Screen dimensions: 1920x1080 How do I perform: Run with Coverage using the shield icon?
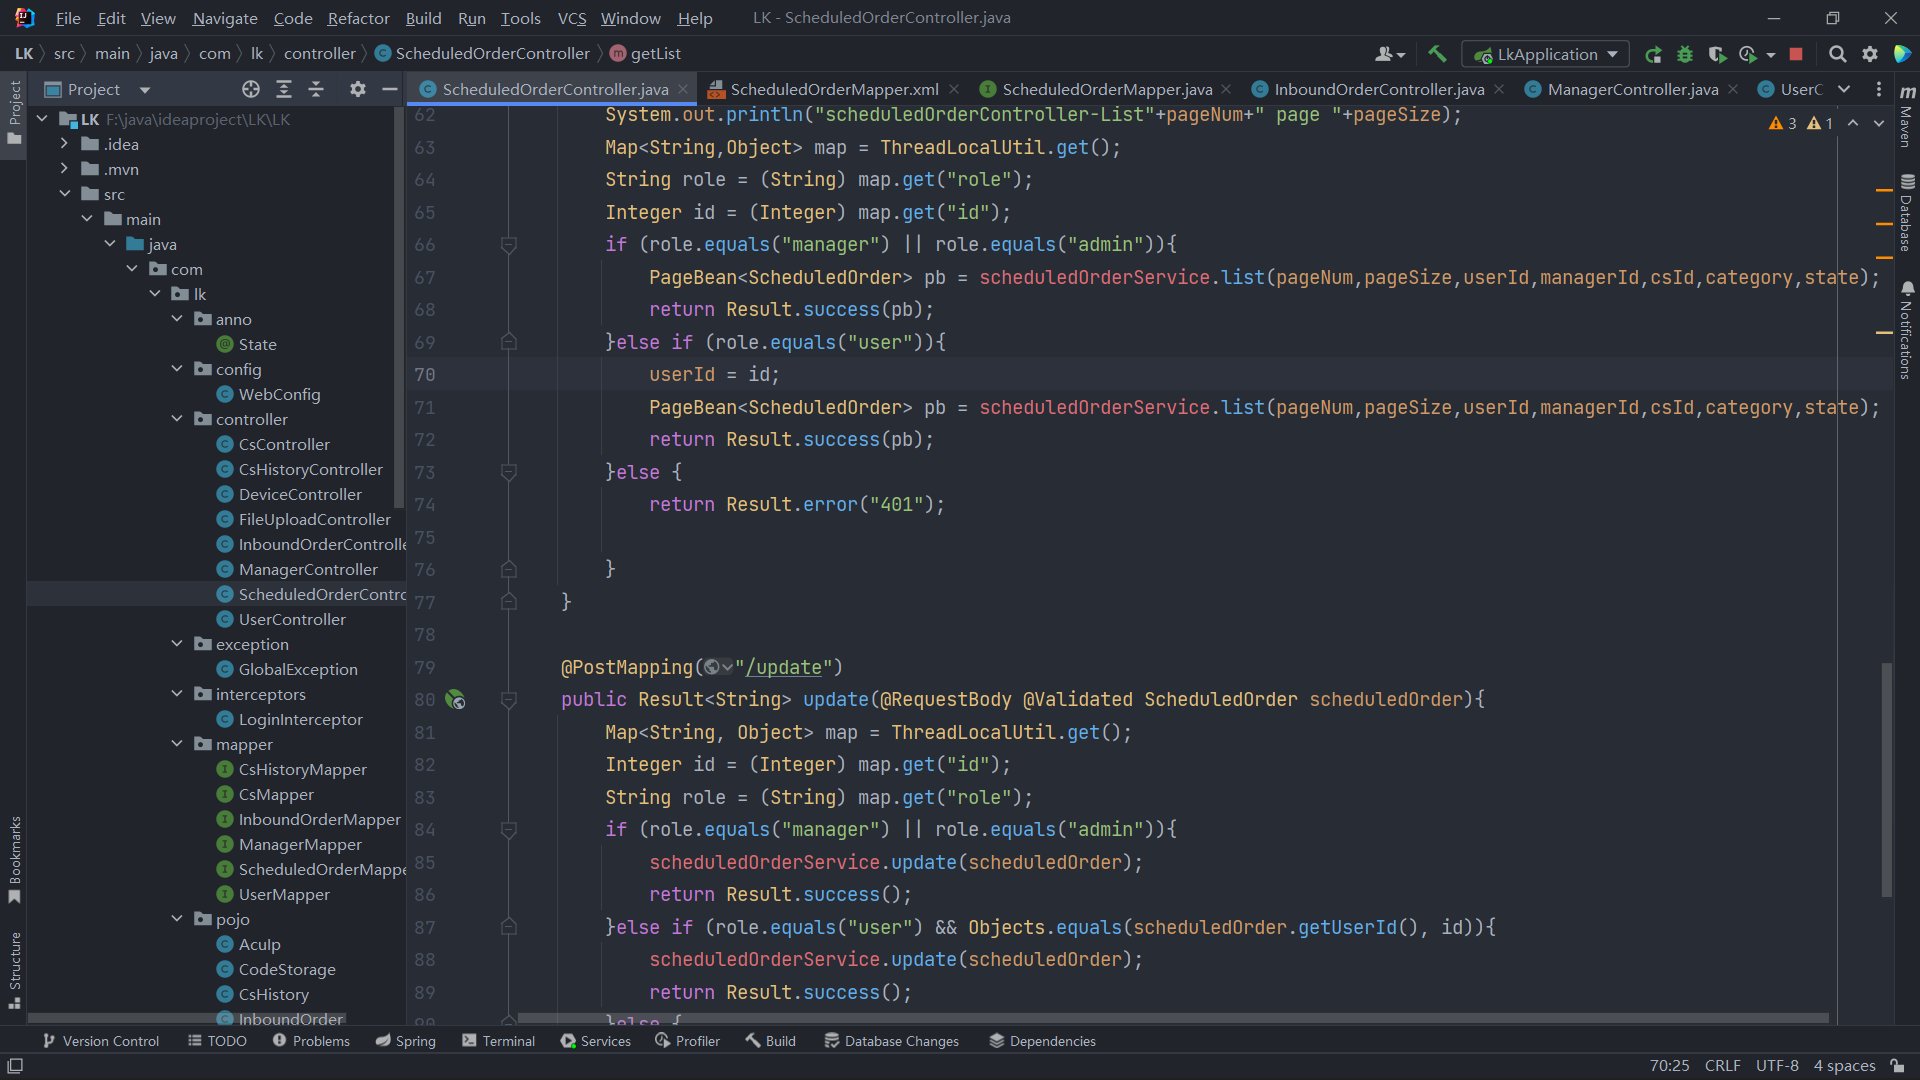(1716, 54)
